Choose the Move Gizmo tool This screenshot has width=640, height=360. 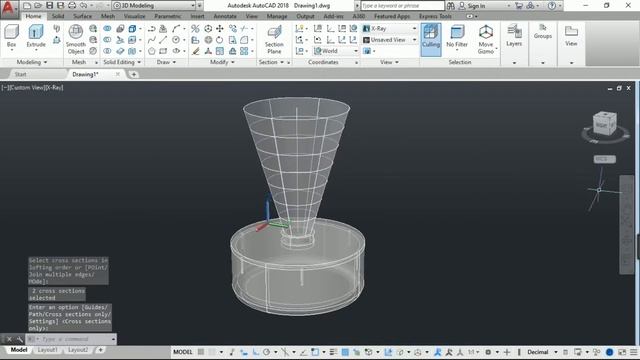coord(486,39)
